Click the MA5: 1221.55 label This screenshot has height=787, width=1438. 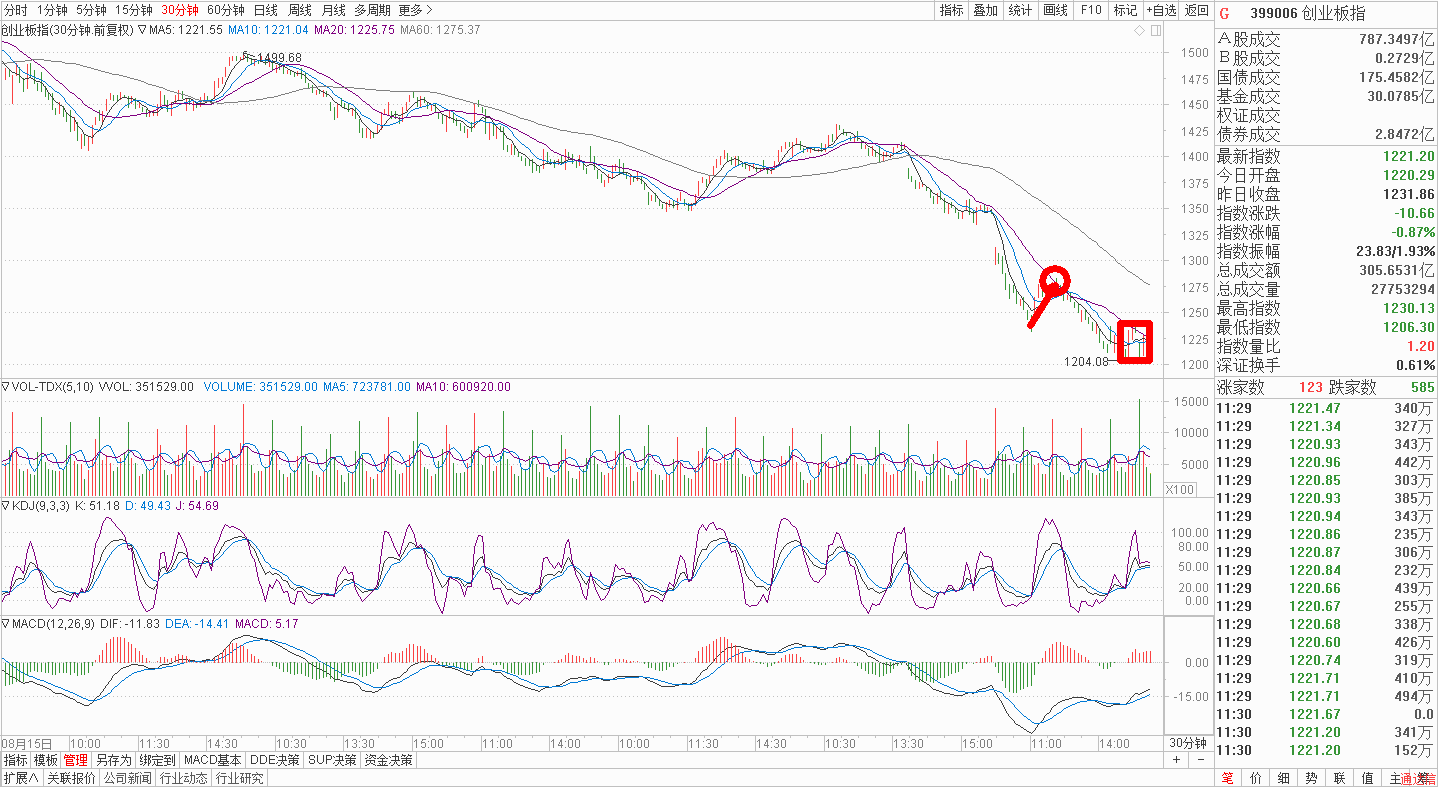click(186, 30)
